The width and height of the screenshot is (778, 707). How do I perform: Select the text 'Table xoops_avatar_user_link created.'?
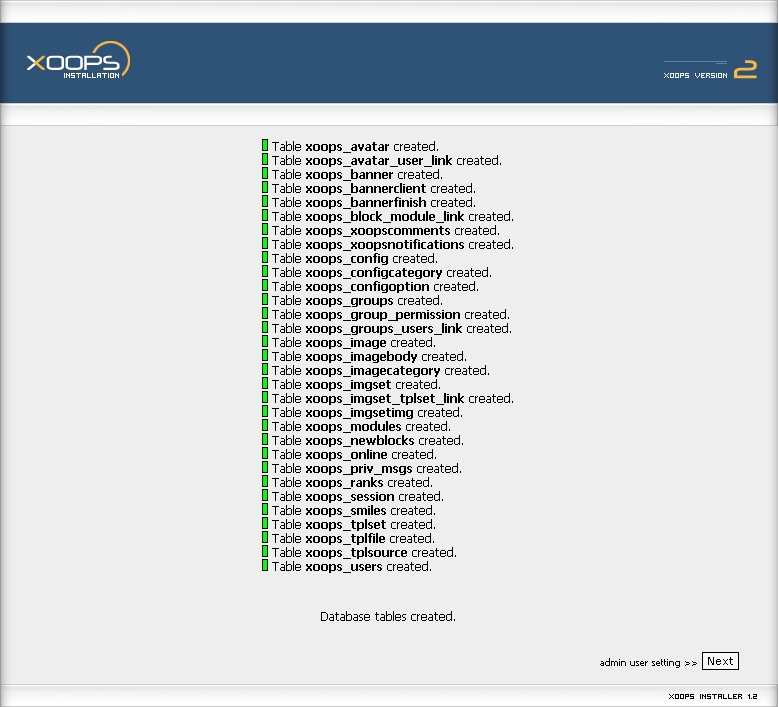[x=387, y=160]
